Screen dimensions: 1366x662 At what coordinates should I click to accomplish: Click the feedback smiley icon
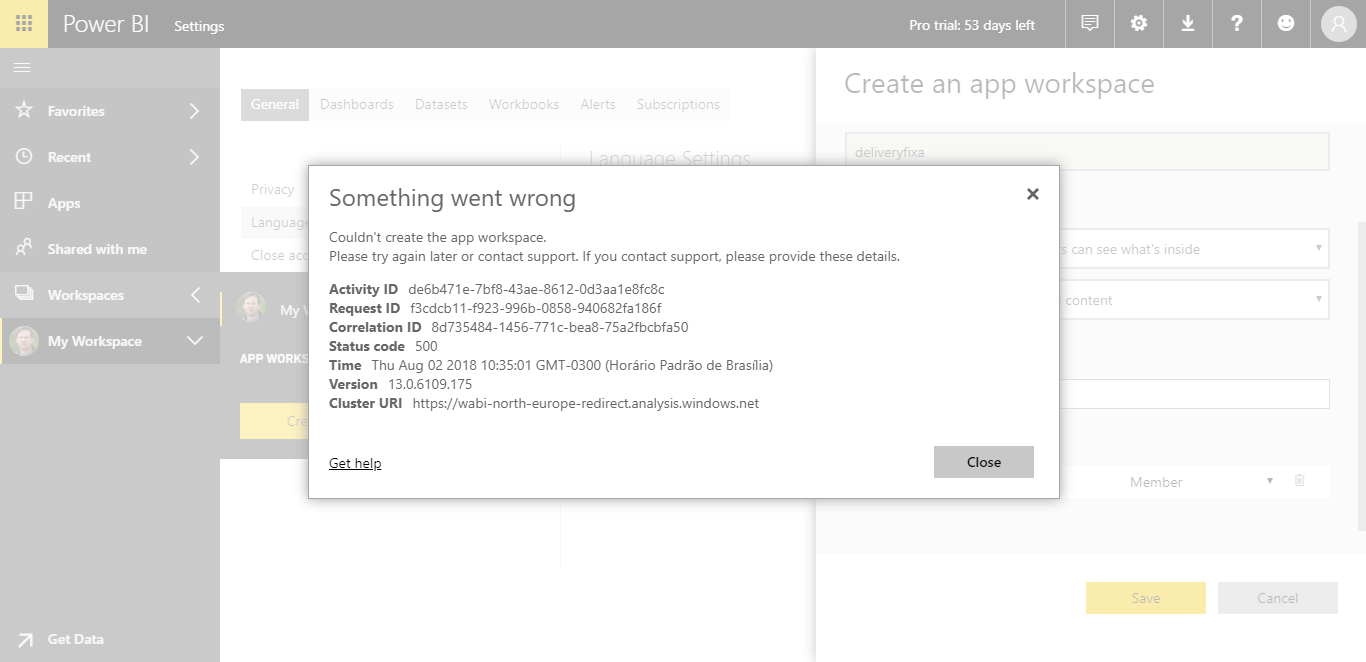(1286, 24)
